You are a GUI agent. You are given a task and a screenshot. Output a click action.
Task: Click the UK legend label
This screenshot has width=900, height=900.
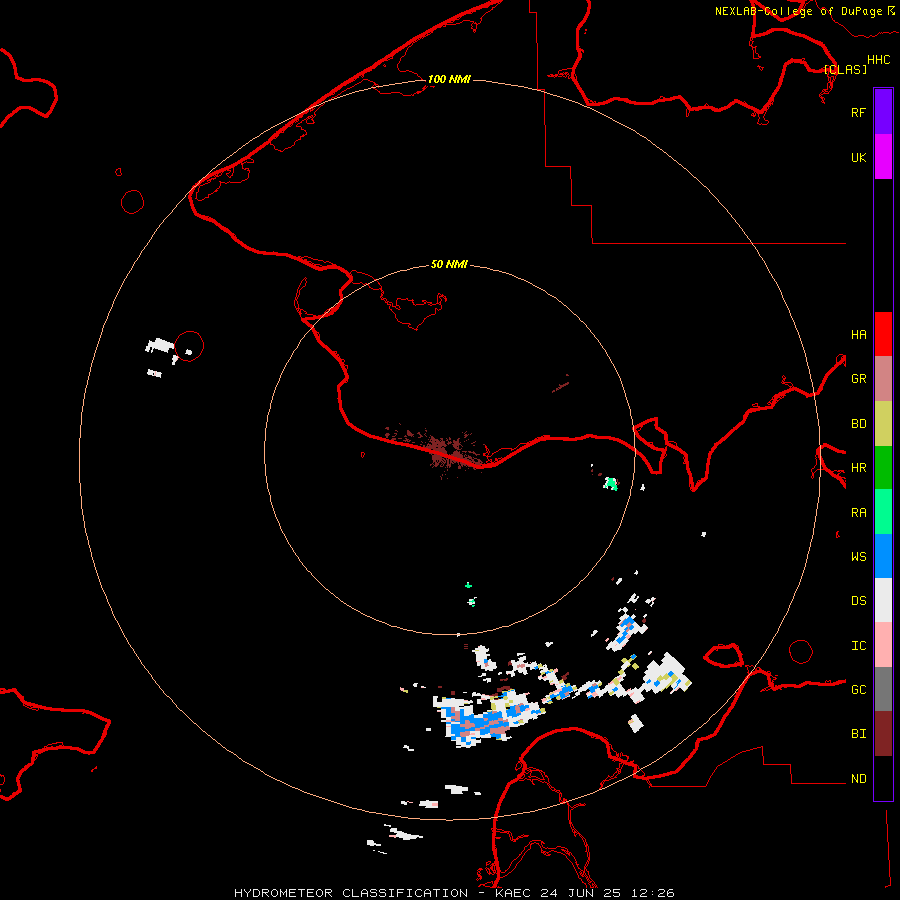point(858,157)
